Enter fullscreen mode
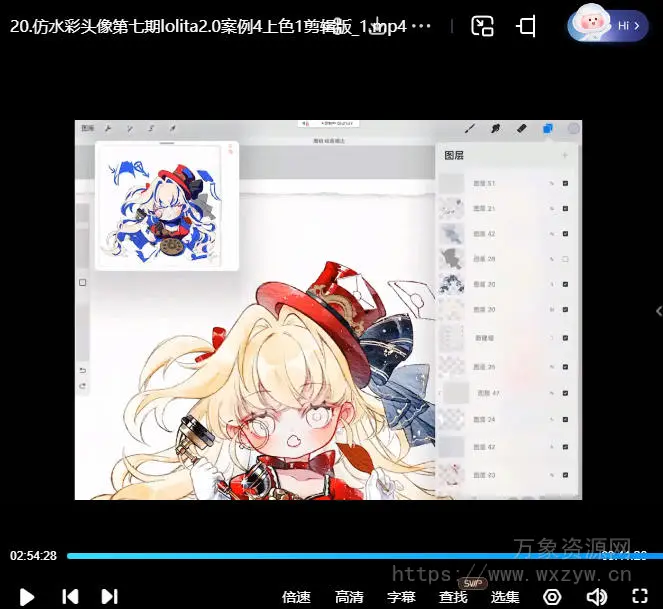Viewport: 663px width, 609px height. (640, 597)
